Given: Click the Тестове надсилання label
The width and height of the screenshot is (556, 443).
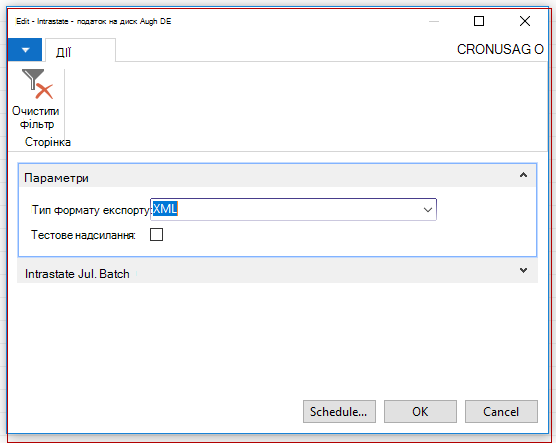Looking at the screenshot, I should 83,235.
